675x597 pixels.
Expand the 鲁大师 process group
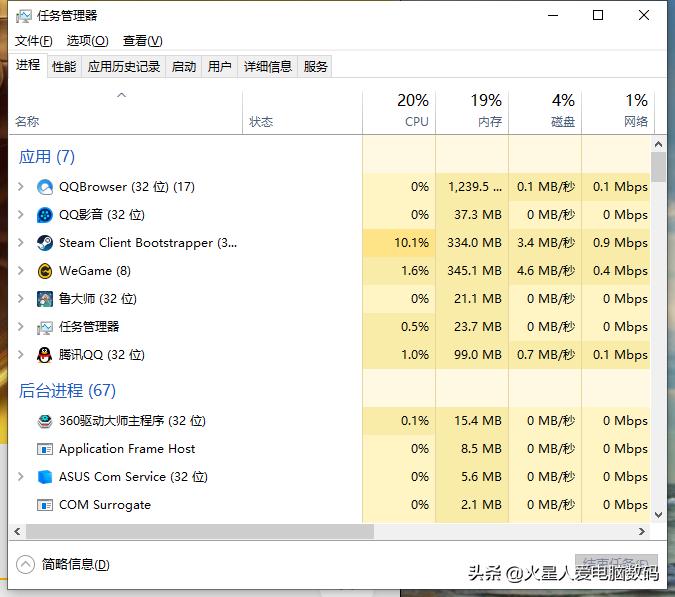(x=20, y=298)
